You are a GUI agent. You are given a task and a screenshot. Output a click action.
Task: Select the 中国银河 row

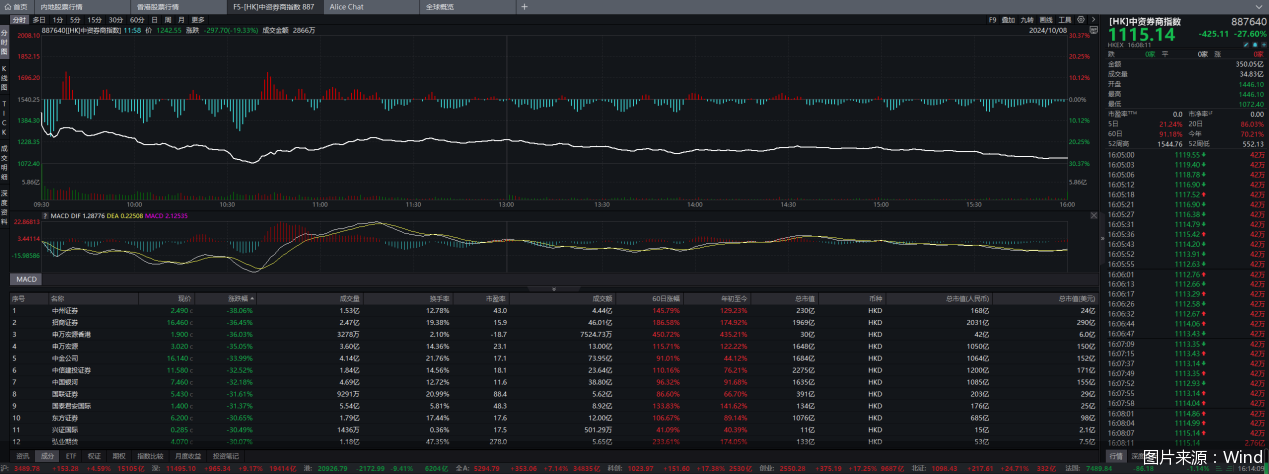click(554, 381)
